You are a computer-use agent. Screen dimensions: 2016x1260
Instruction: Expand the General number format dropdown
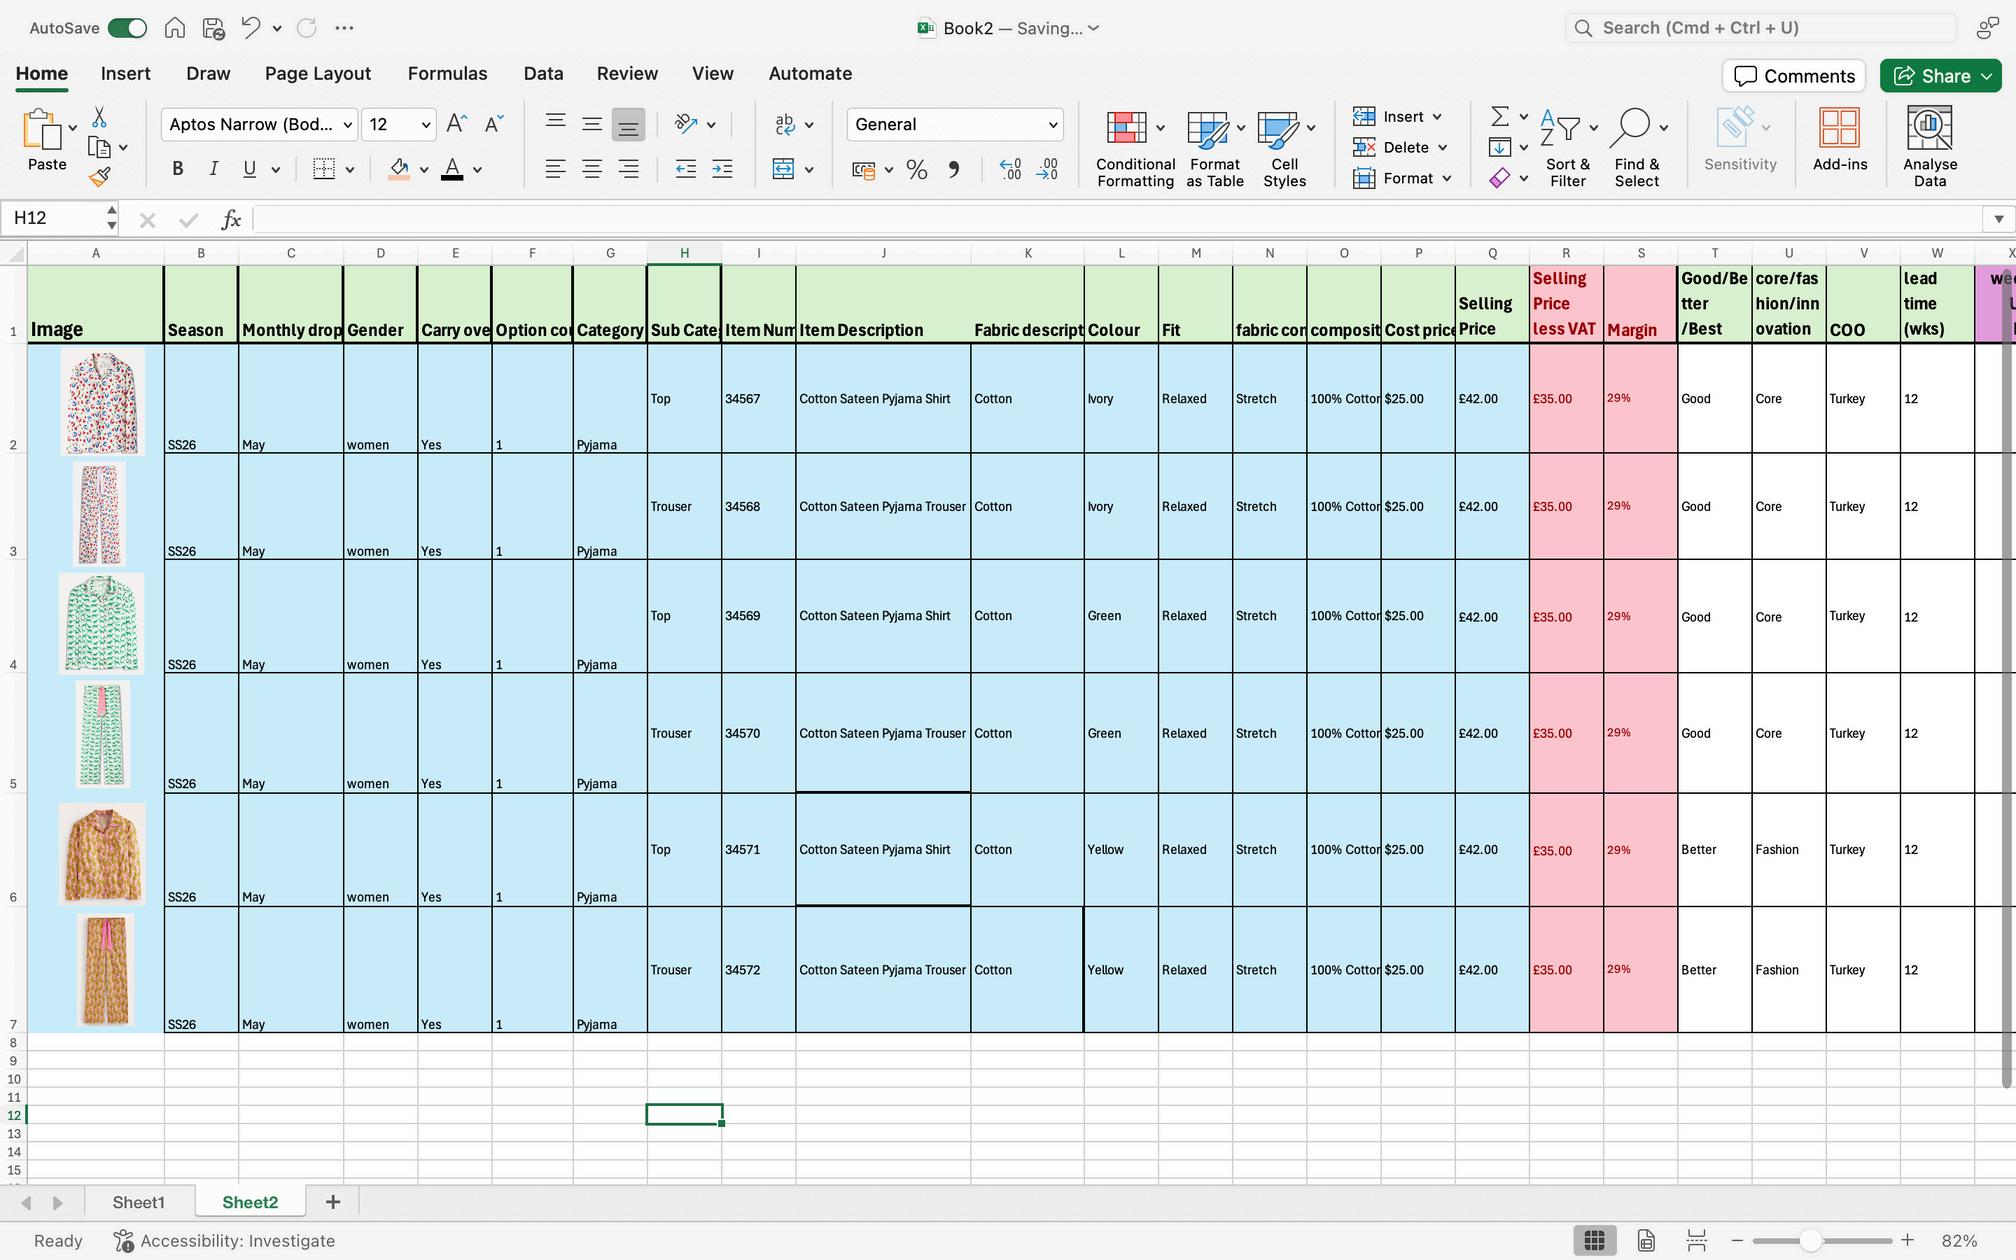1052,125
